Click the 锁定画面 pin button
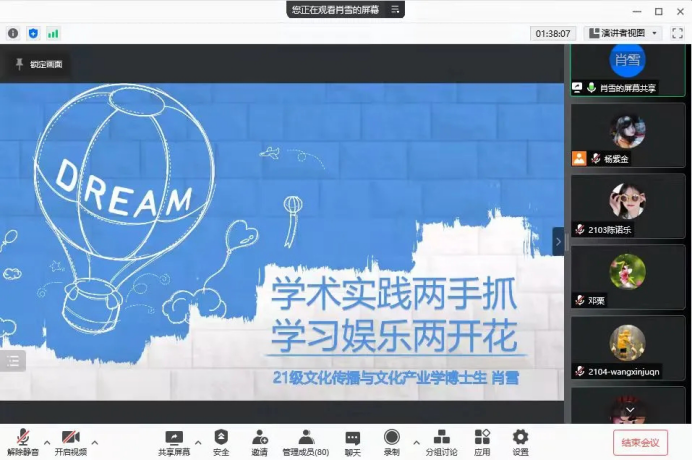Screen dimensions: 692x460 click(39, 64)
